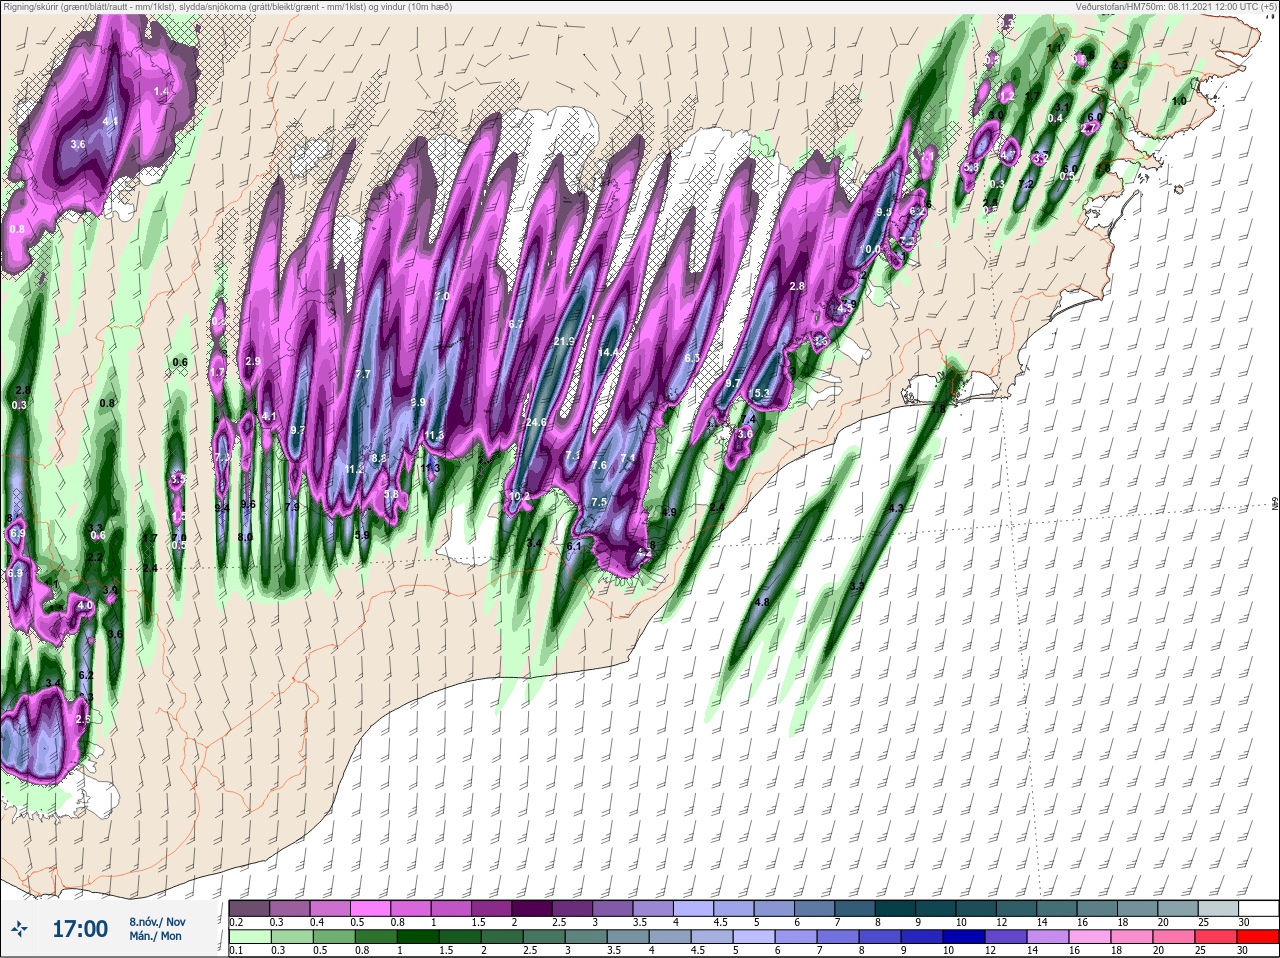Click the 7.7 precipitation value on the map
1280x958 pixels.
pyautogui.click(x=363, y=374)
